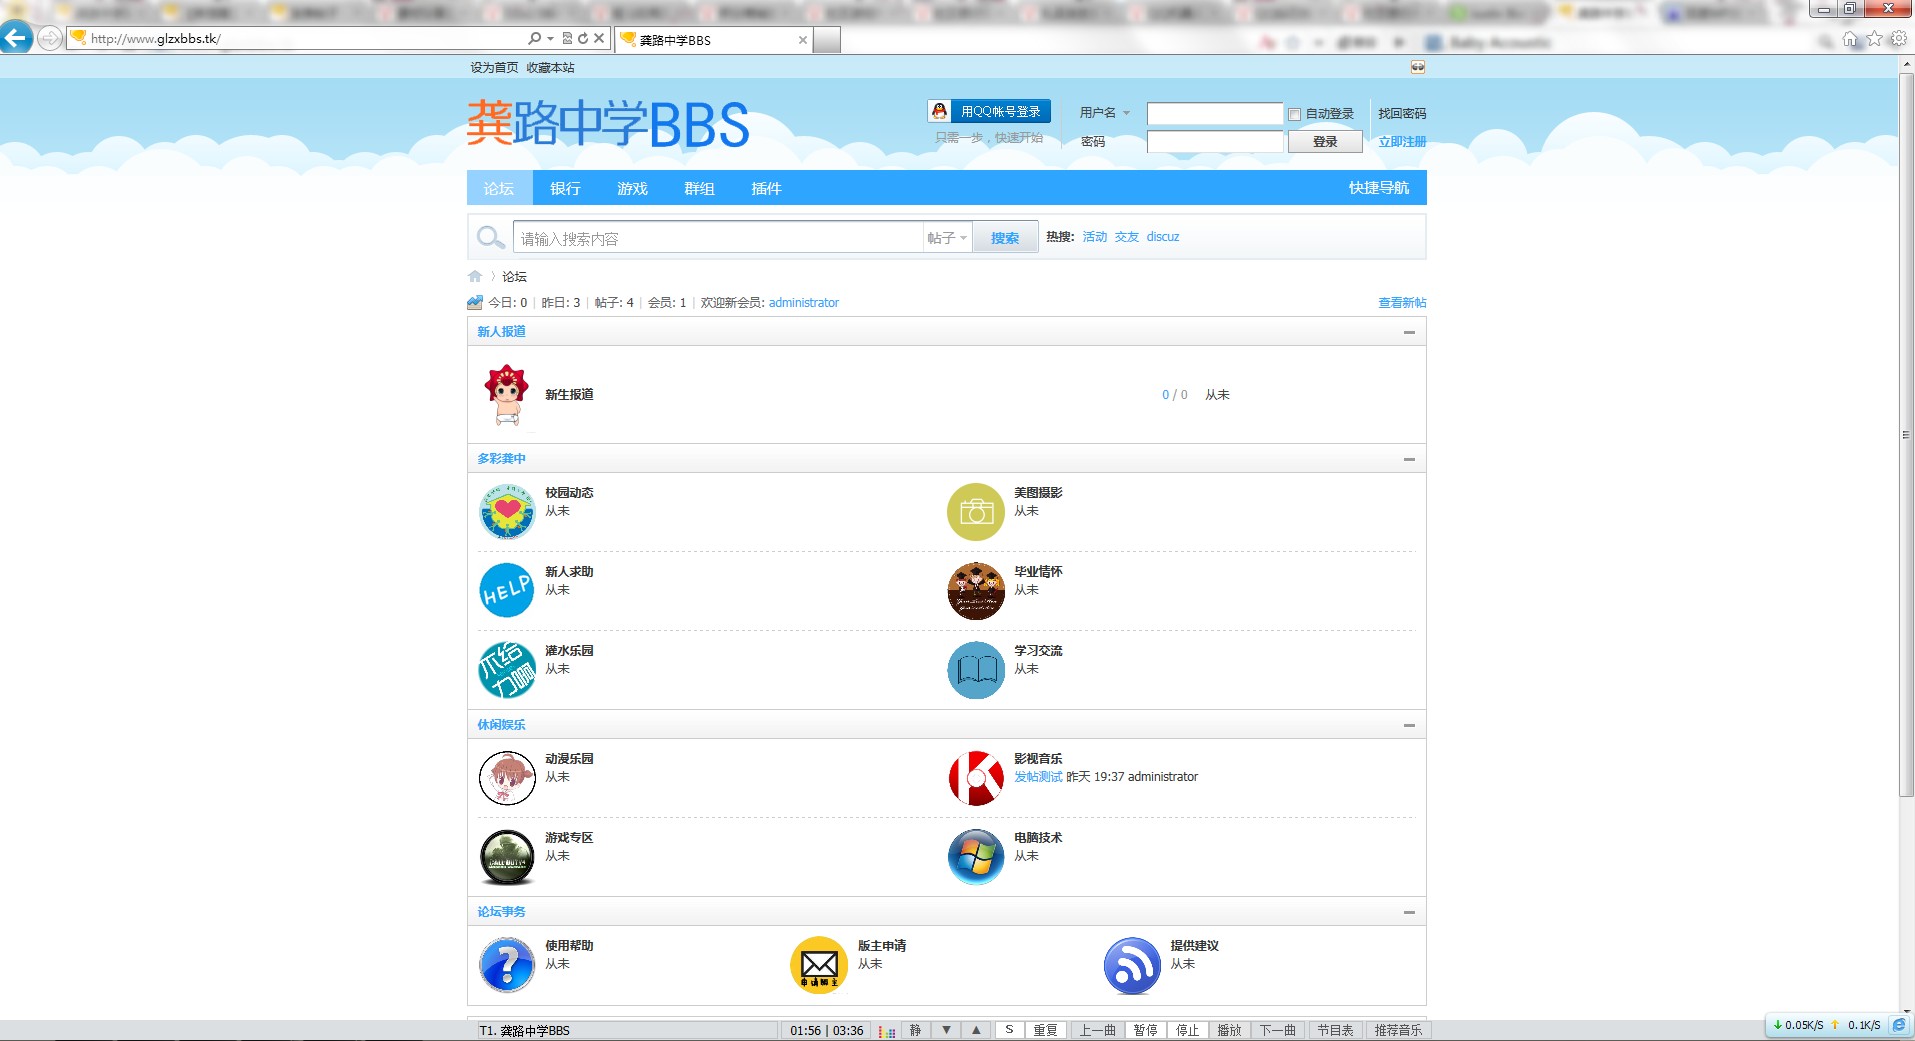Click the 毕业情怀 forum icon
Screen dimensions: 1915x1041
[x=975, y=591]
